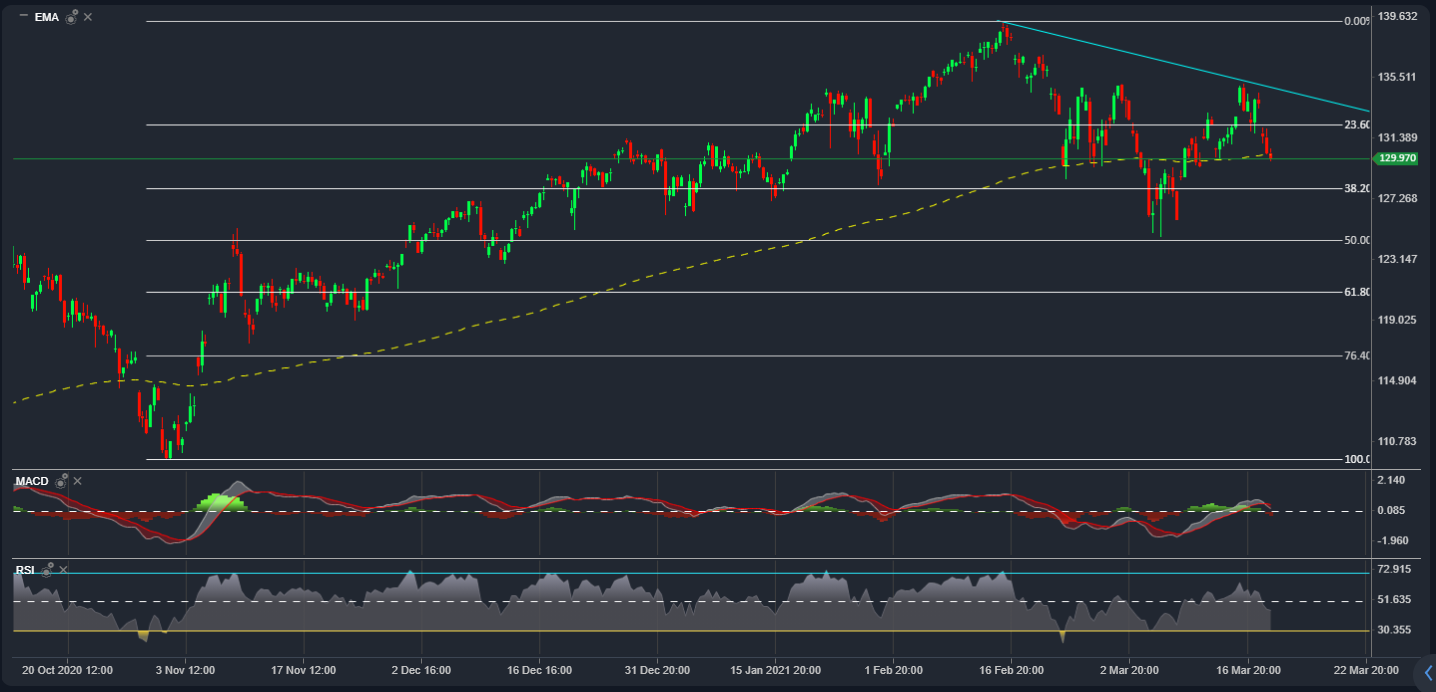The width and height of the screenshot is (1436, 692).
Task: Expand side panel with blue chevron
Action: [x=1428, y=673]
